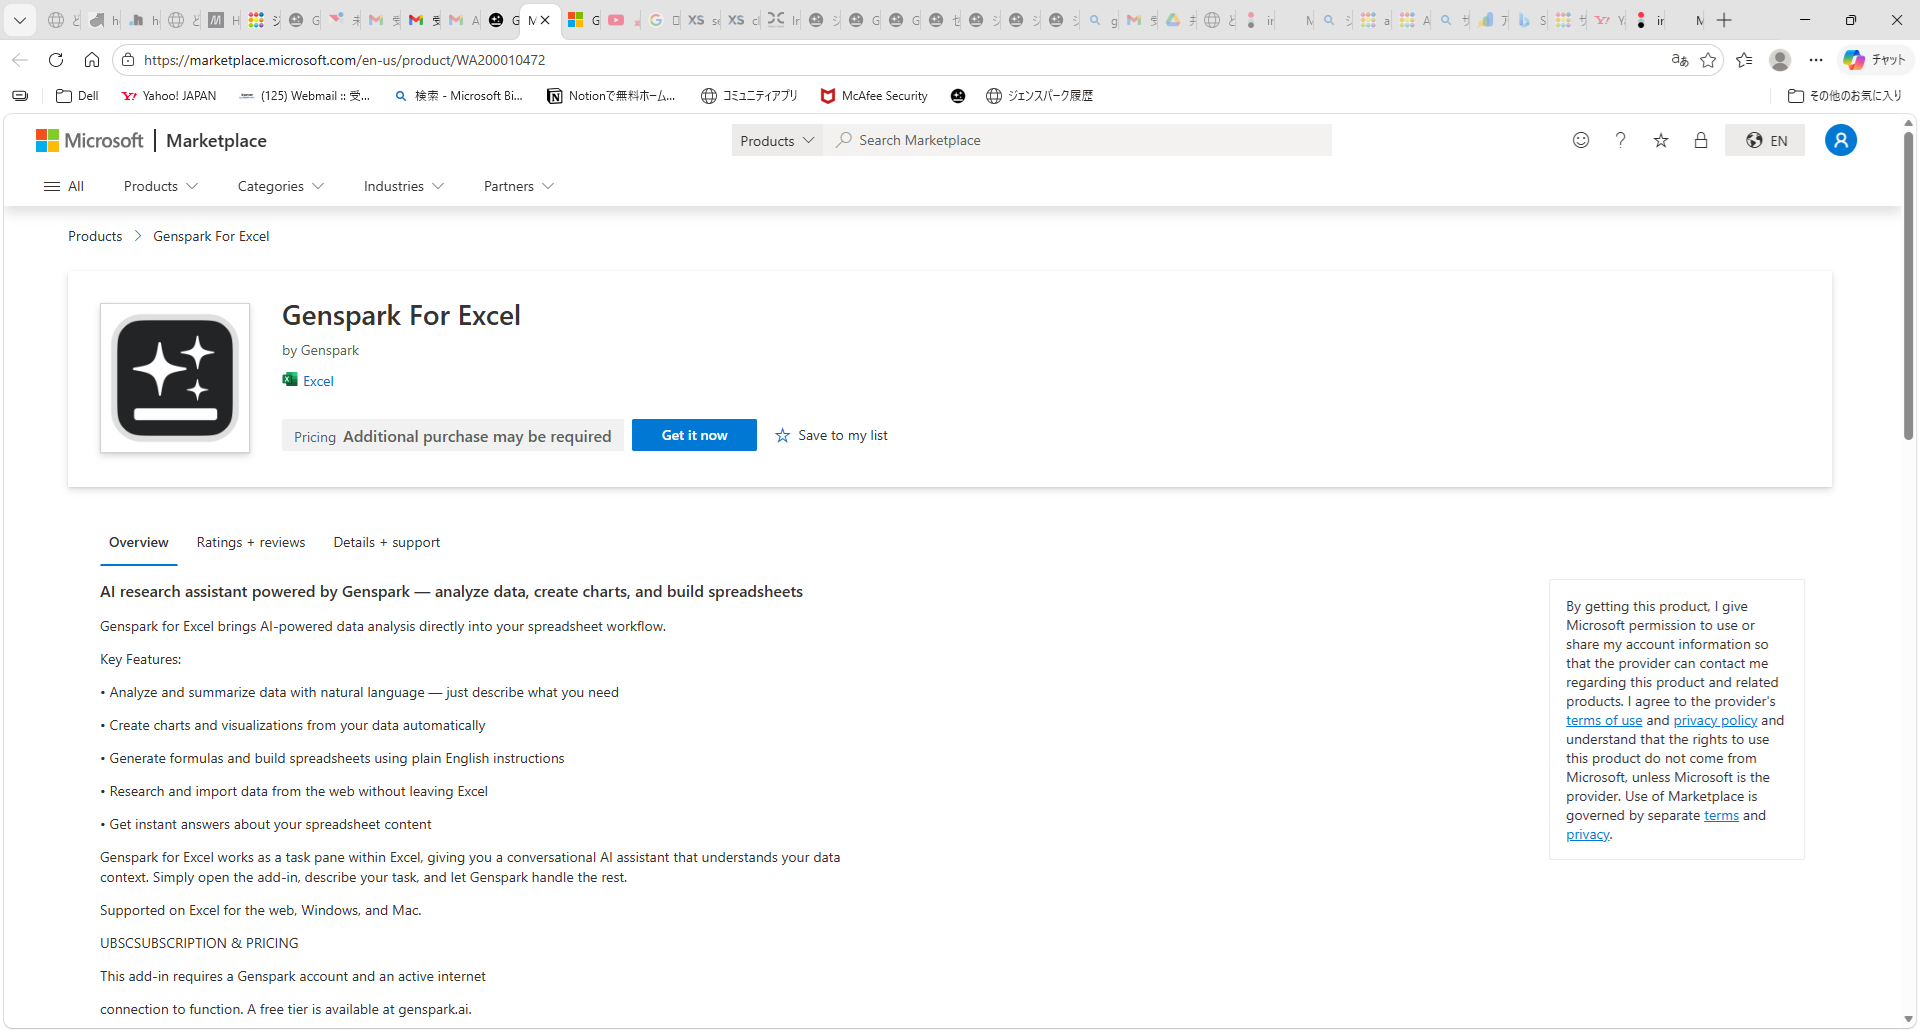Open the Products search scope dropdown
This screenshot has width=1920, height=1032.
[x=776, y=140]
